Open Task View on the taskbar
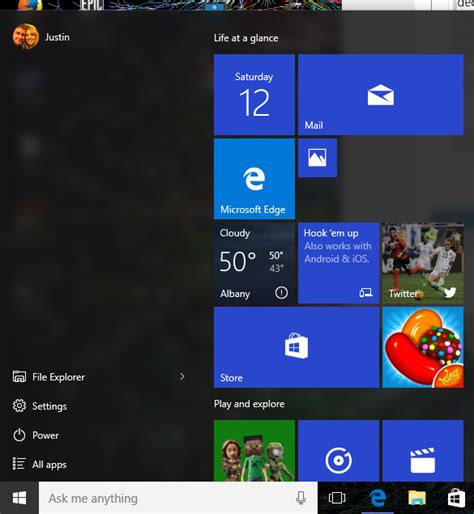The image size is (474, 514). [337, 498]
